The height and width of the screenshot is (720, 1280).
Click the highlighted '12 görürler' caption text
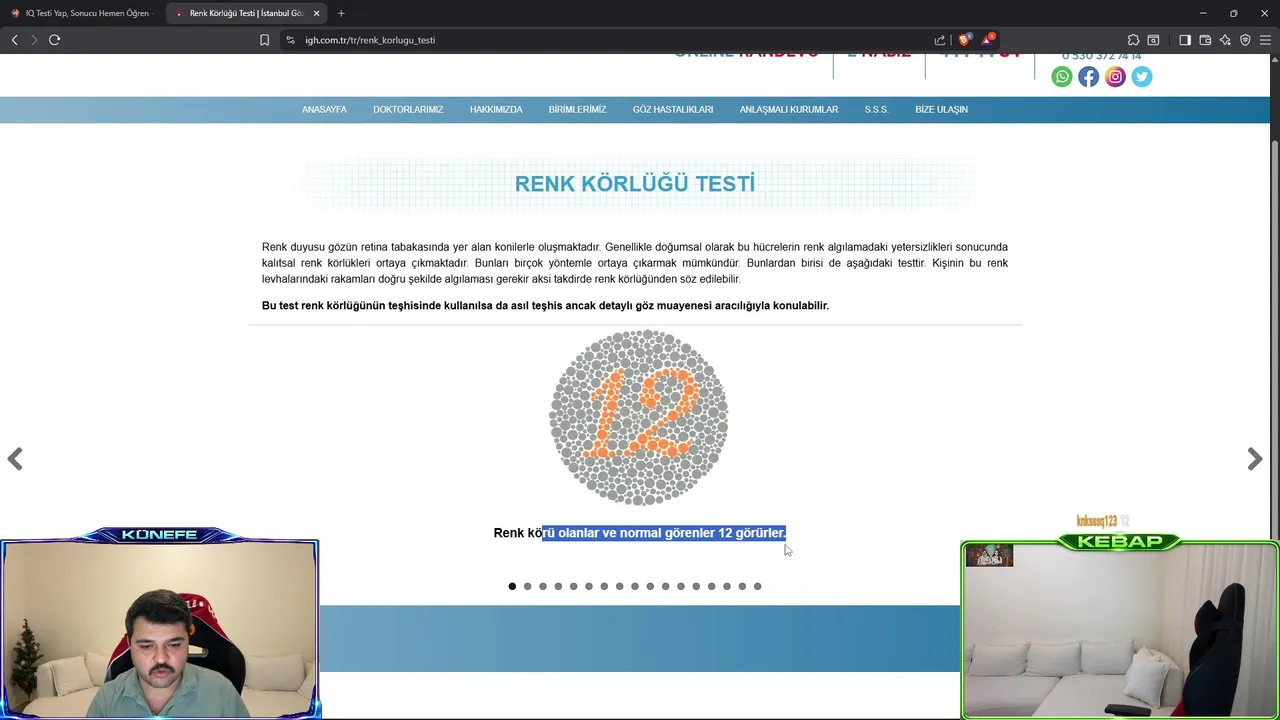point(752,533)
